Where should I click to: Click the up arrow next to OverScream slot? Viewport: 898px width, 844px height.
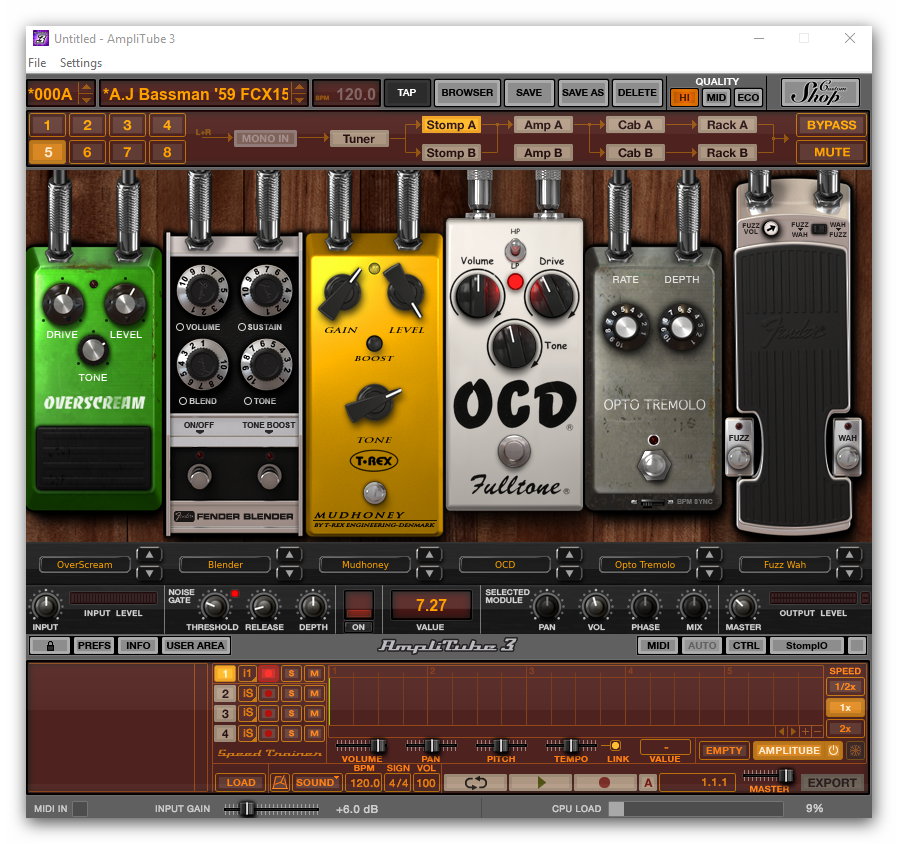pyautogui.click(x=149, y=554)
